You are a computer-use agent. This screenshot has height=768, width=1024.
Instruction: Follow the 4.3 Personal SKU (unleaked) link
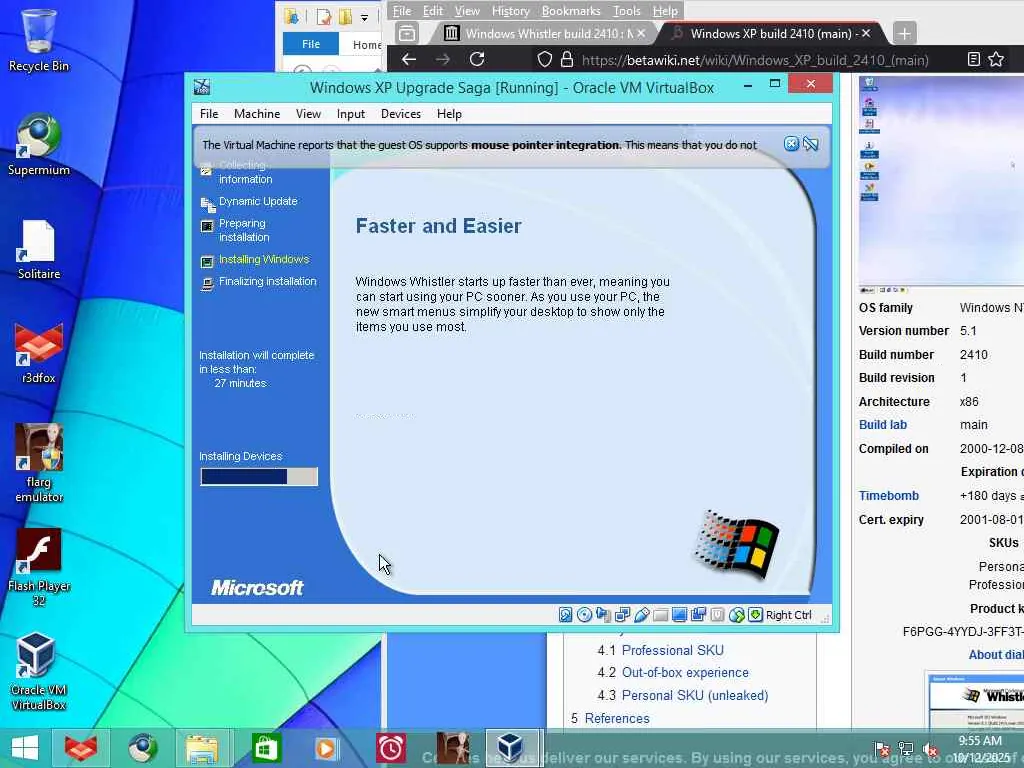[x=694, y=696]
